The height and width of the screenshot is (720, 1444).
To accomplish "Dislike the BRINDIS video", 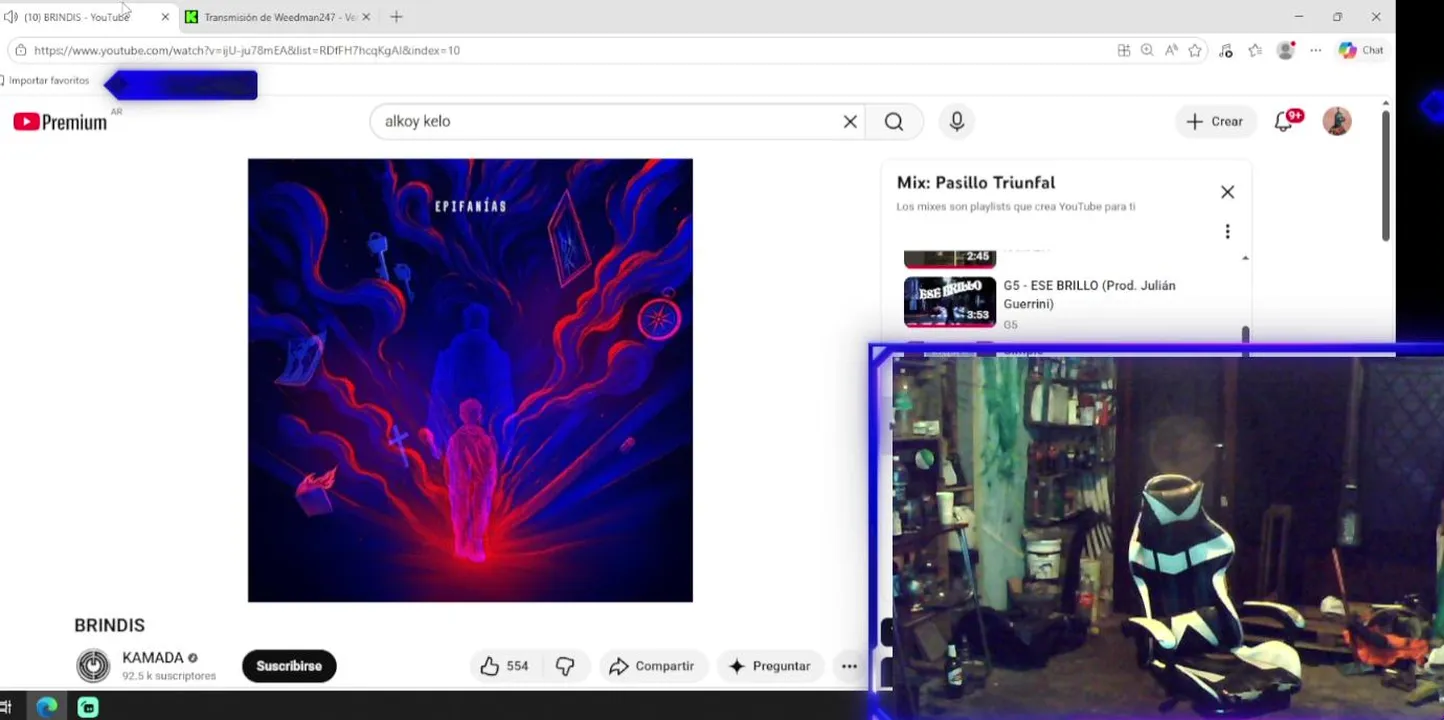I will pos(565,666).
